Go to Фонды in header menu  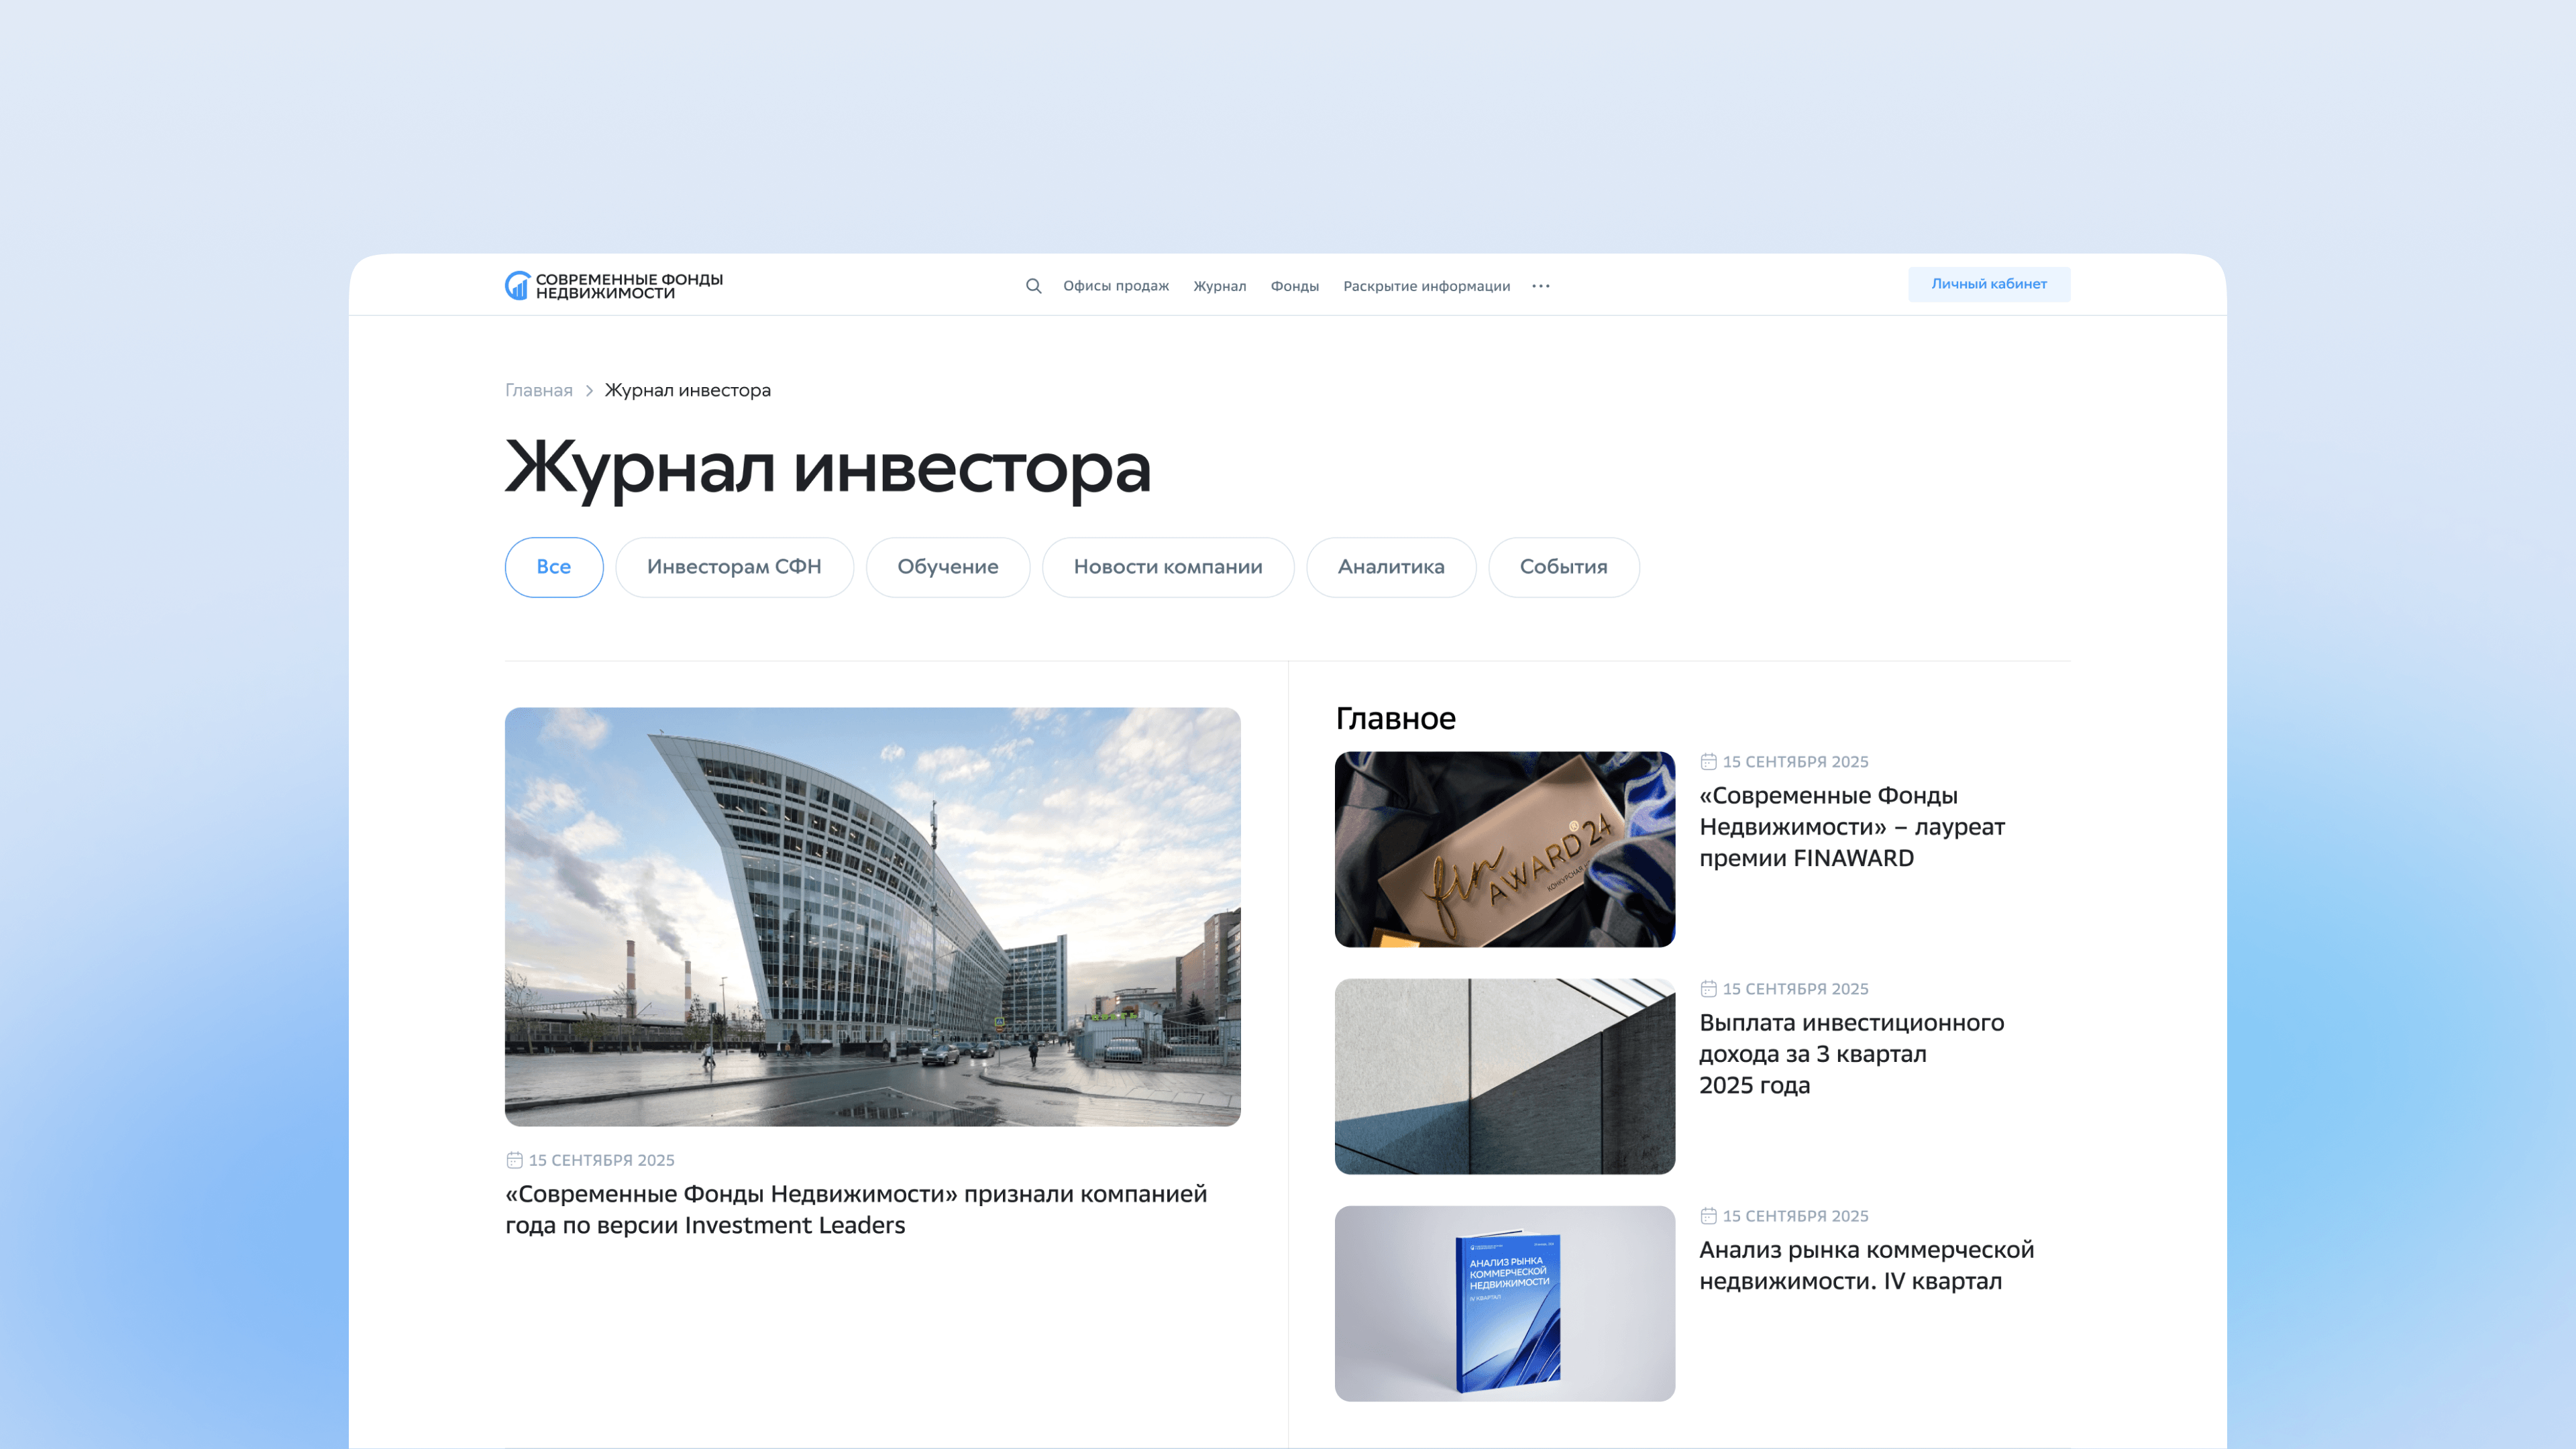[1294, 286]
